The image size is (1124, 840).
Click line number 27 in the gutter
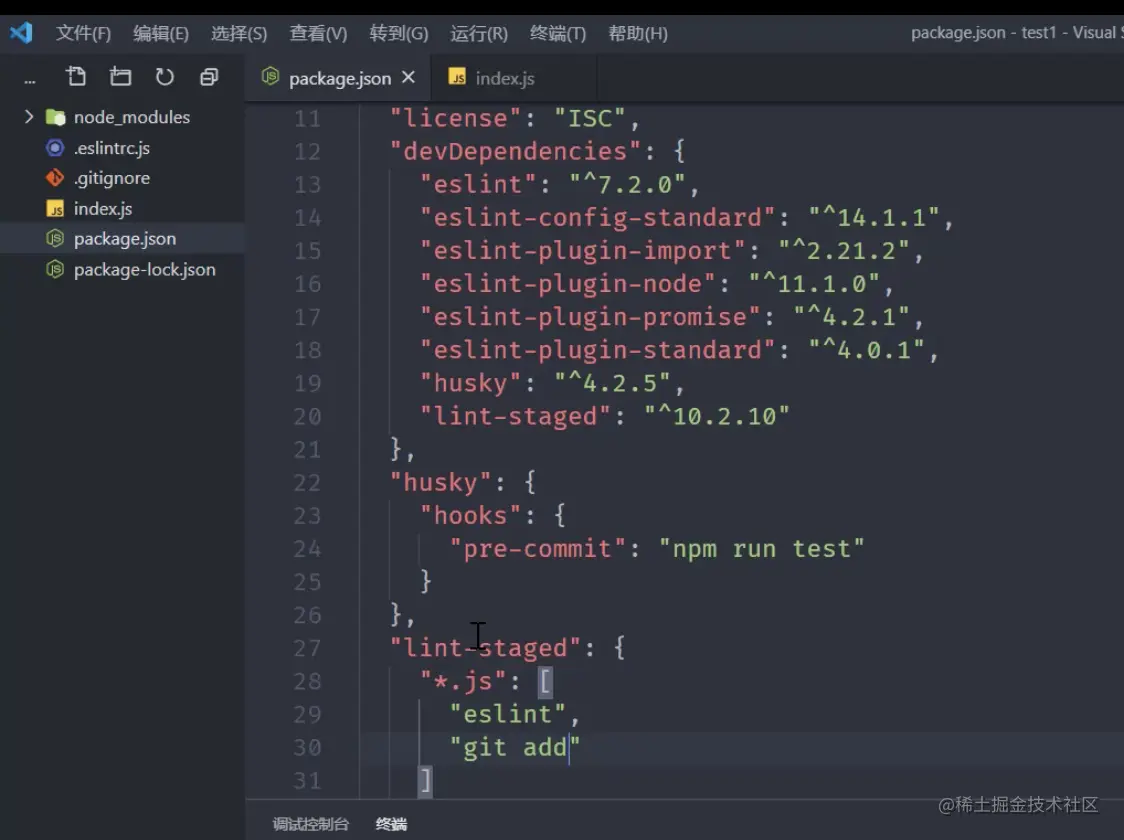pyautogui.click(x=307, y=648)
